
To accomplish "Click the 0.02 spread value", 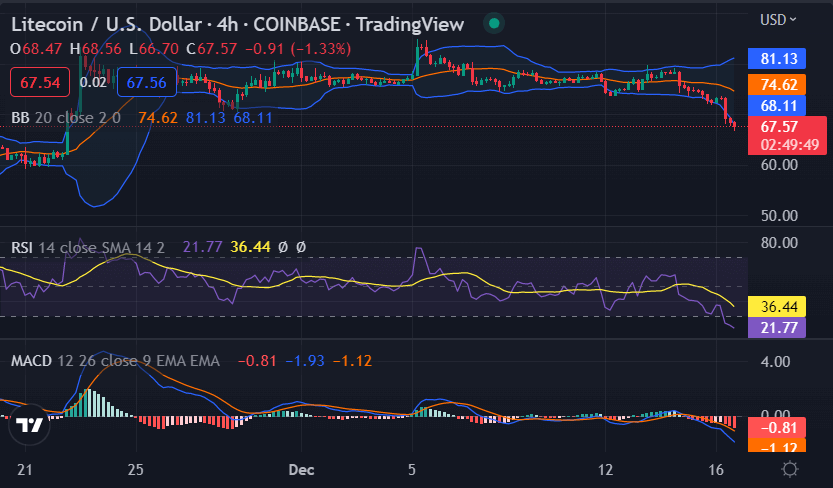I will (93, 82).
